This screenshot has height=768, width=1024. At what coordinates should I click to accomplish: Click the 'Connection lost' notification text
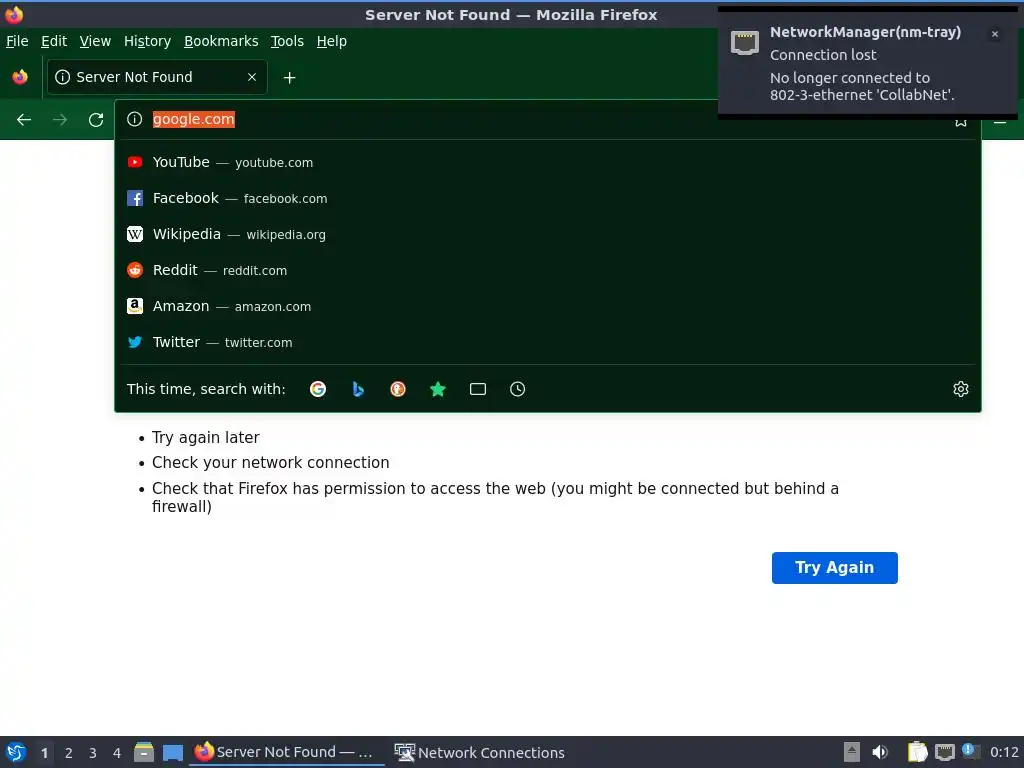pos(823,55)
